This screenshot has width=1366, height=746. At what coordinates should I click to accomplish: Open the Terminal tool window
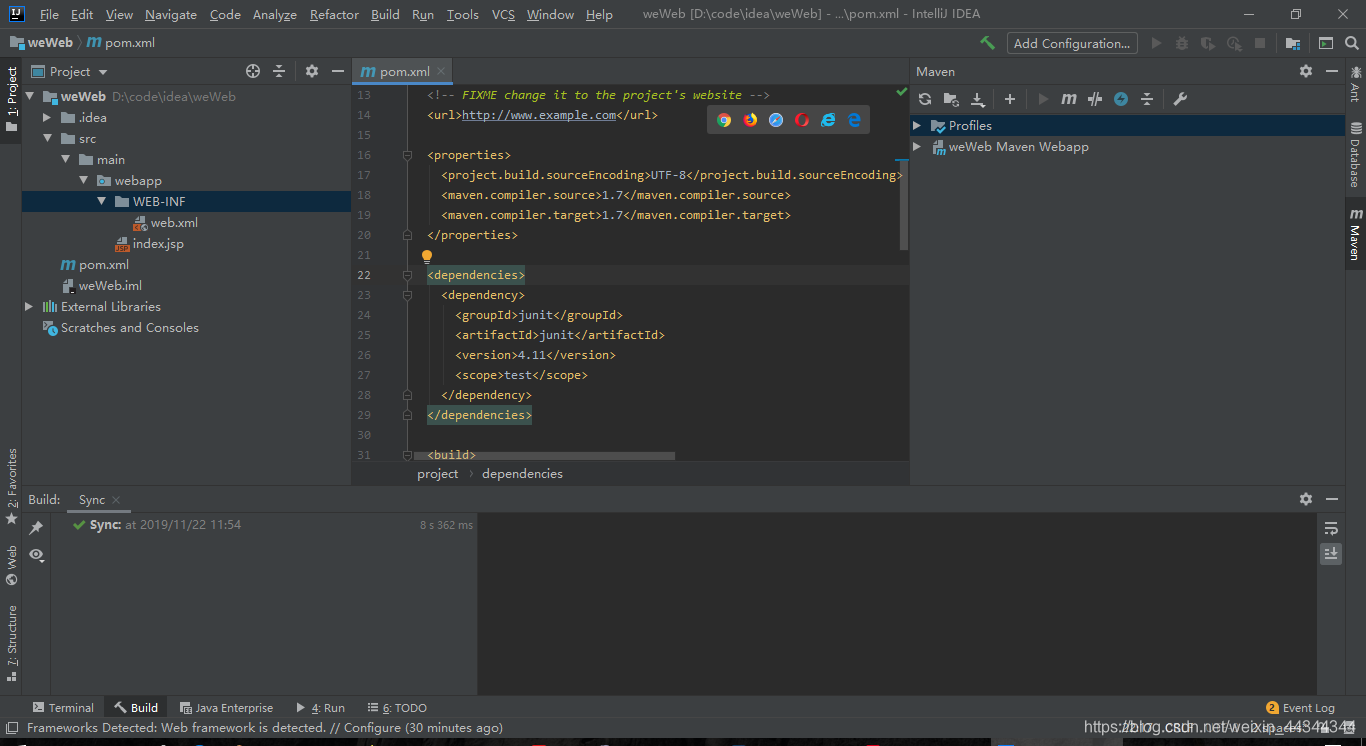pyautogui.click(x=62, y=707)
